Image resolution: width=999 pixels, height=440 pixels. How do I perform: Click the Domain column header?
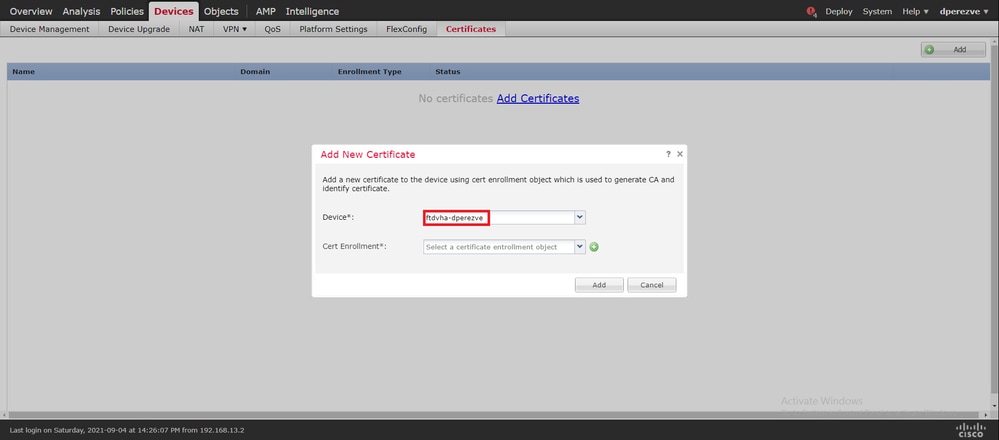point(255,72)
